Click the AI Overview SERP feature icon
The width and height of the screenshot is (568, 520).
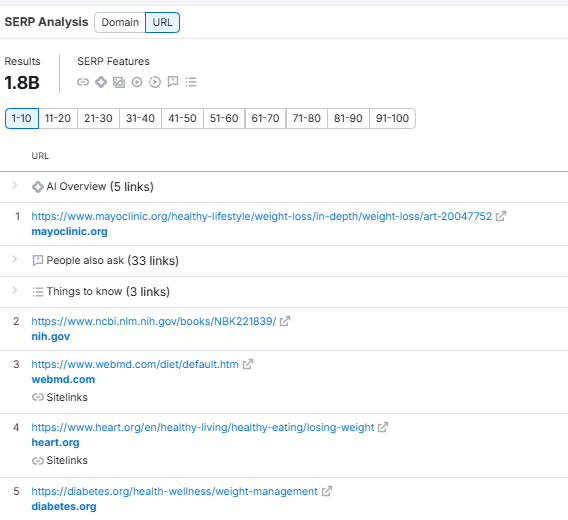coord(101,82)
